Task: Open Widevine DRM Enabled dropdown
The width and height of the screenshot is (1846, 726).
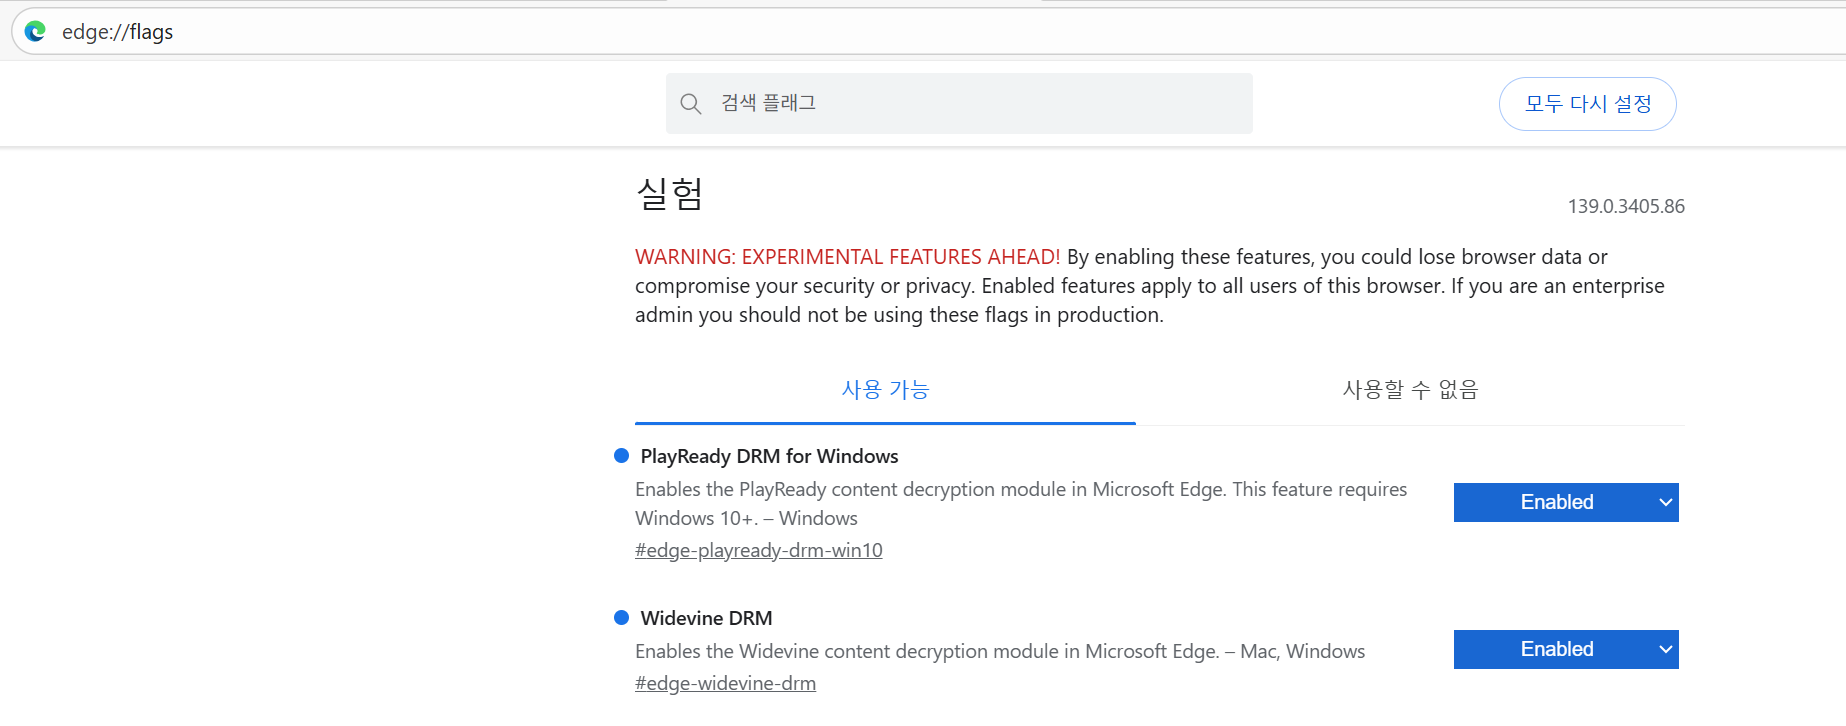Action: tap(1566, 649)
